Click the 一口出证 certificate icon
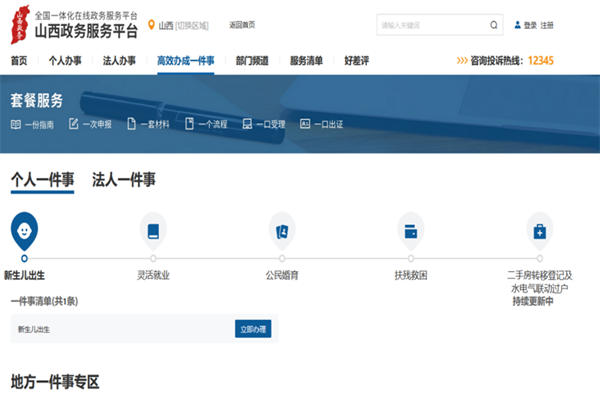Viewport: 600px width, 395px height. 305,124
